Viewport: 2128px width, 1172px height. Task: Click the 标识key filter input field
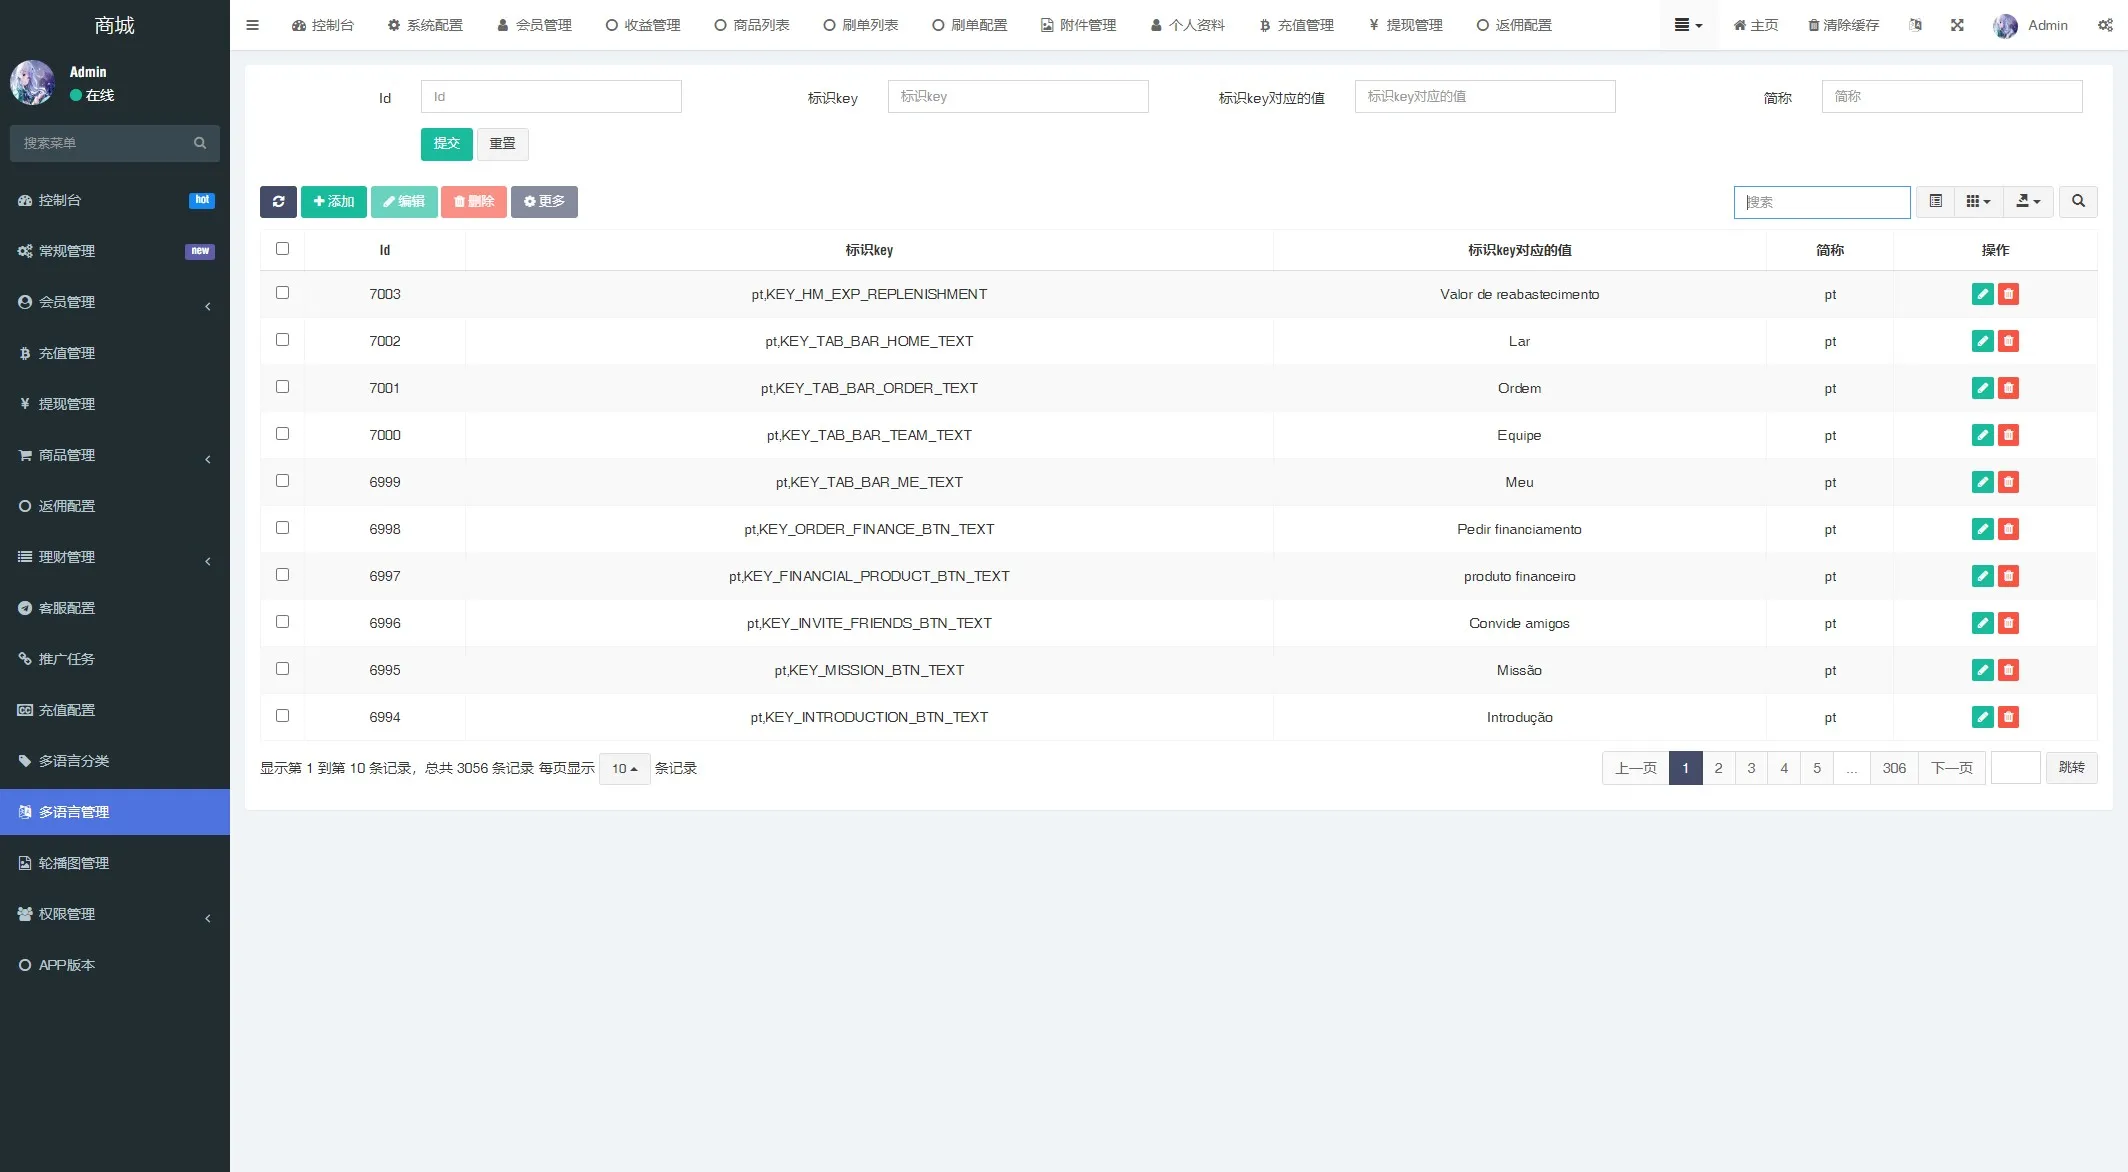pos(1017,97)
